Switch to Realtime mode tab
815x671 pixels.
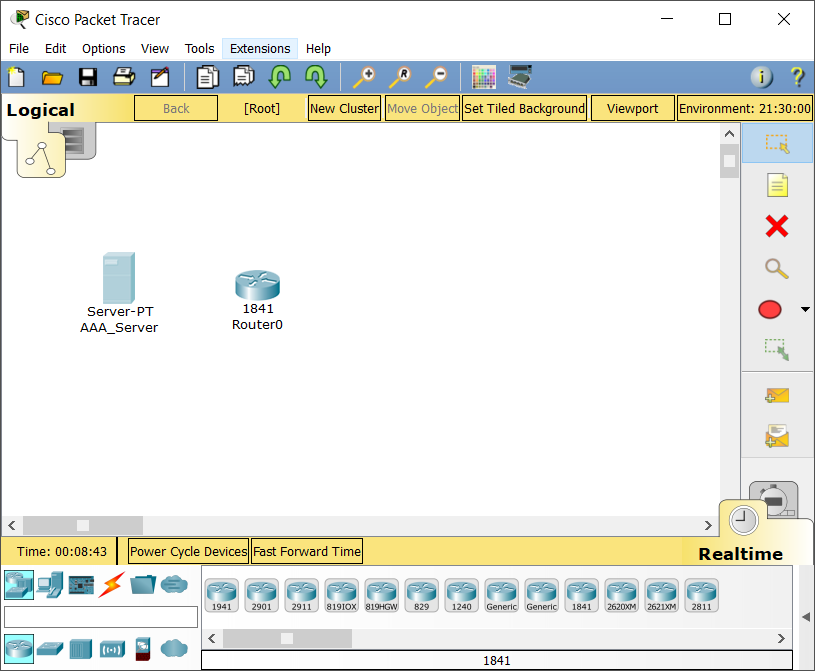pyautogui.click(x=743, y=521)
